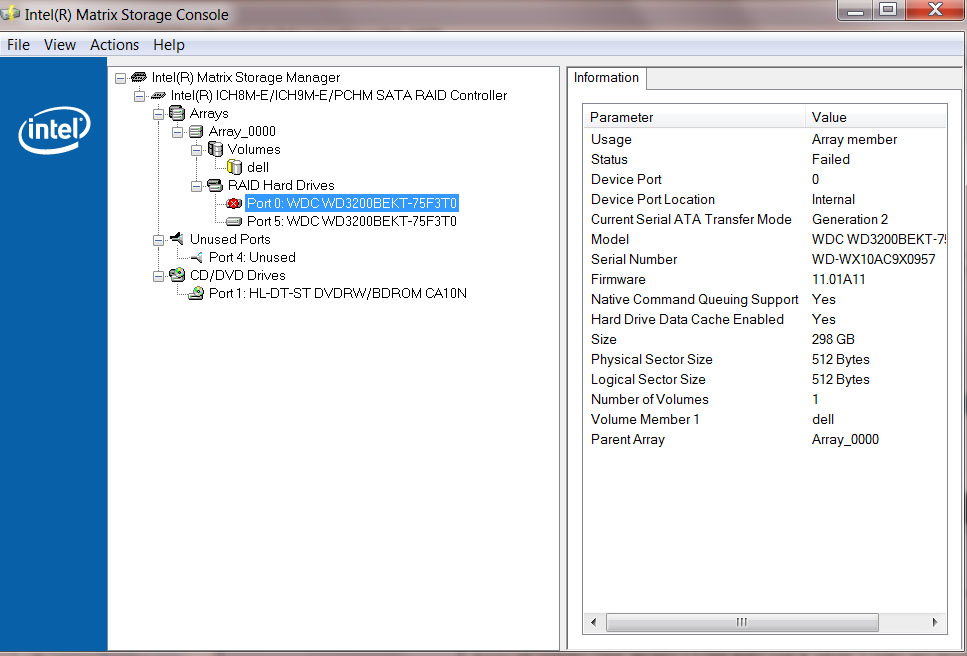Click the dell volume cylinder icon
The height and width of the screenshot is (656, 967).
tap(234, 166)
